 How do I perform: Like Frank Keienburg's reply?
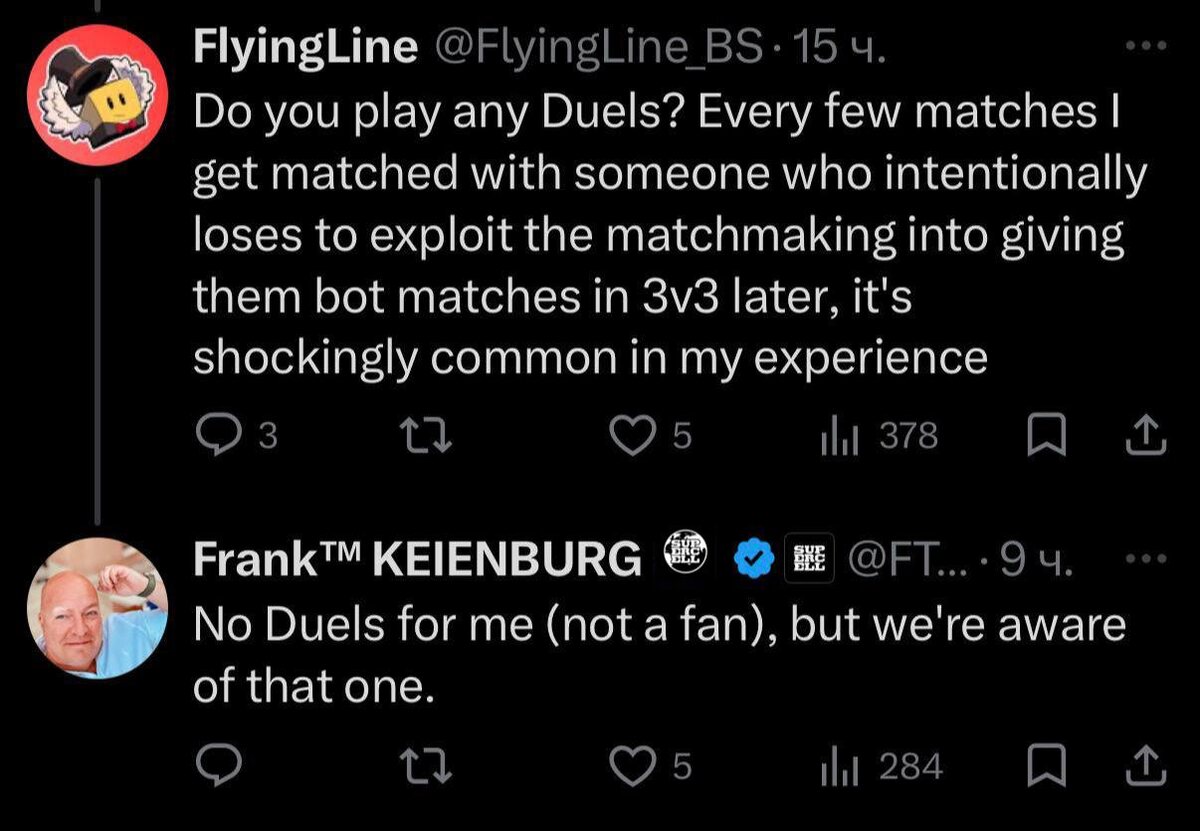pyautogui.click(x=634, y=766)
